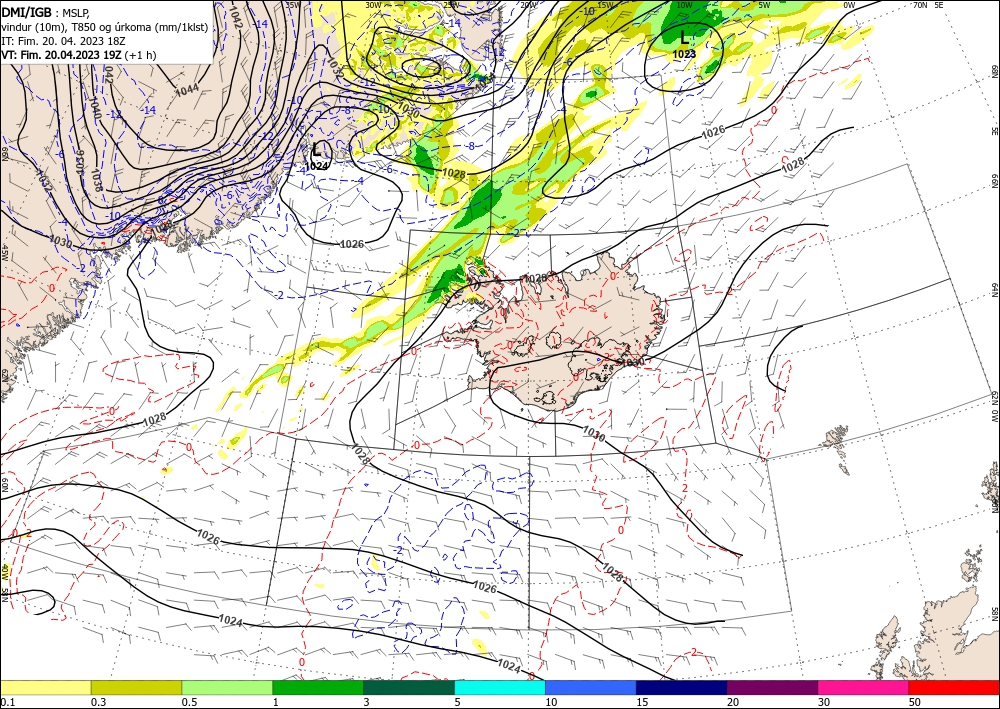Click the "35W" longitude label

click(x=292, y=4)
